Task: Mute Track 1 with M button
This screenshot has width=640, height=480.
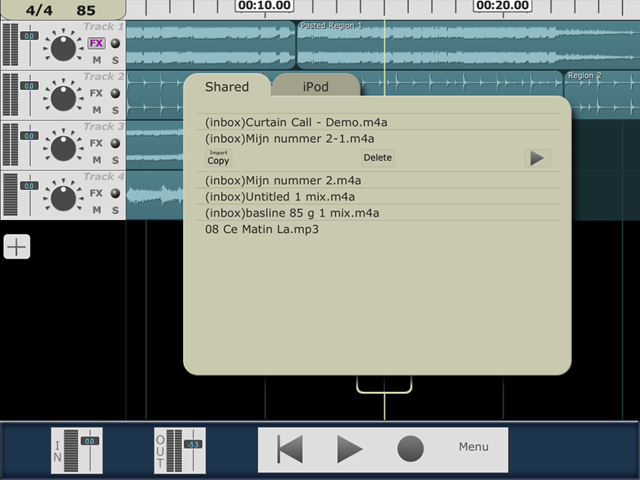Action: click(97, 60)
